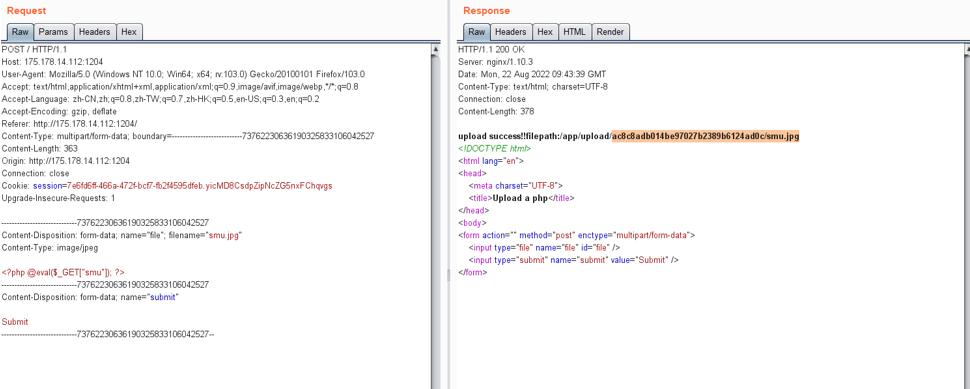Click the 'Host: 175.178.14.112:1204' header line

tap(53, 62)
